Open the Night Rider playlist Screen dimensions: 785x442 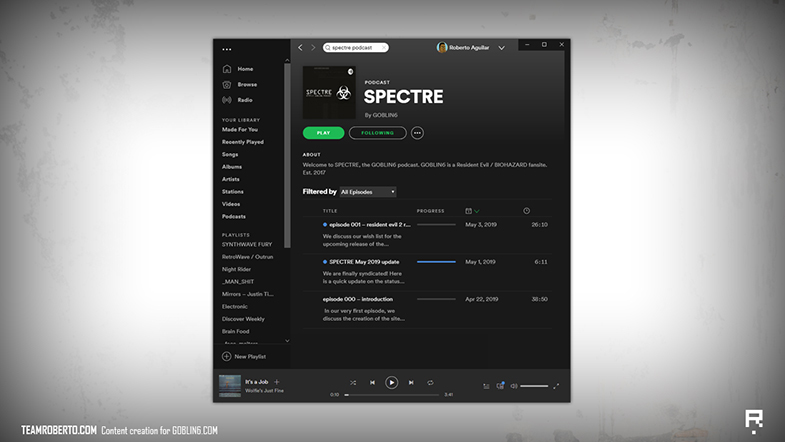236,269
